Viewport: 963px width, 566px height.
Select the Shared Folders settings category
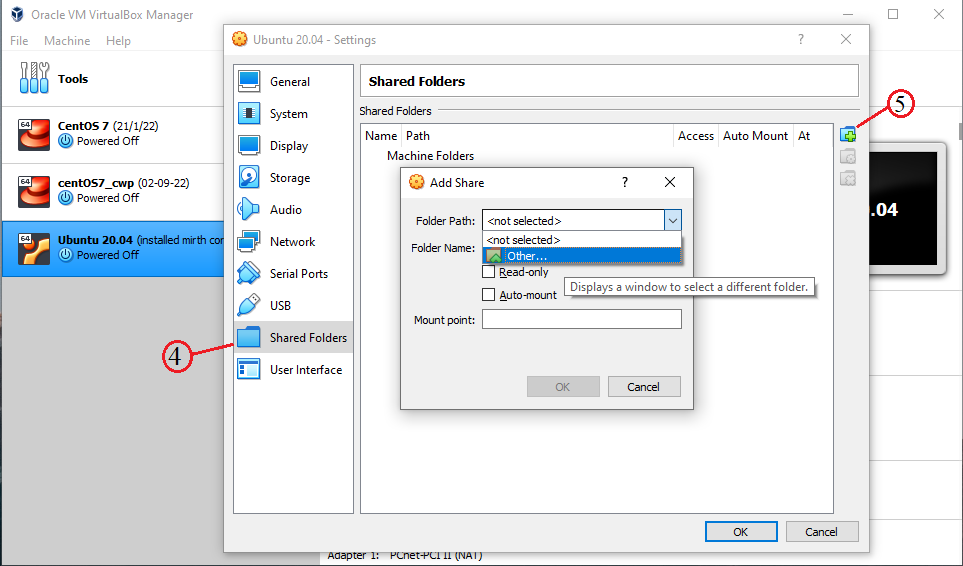(x=294, y=337)
